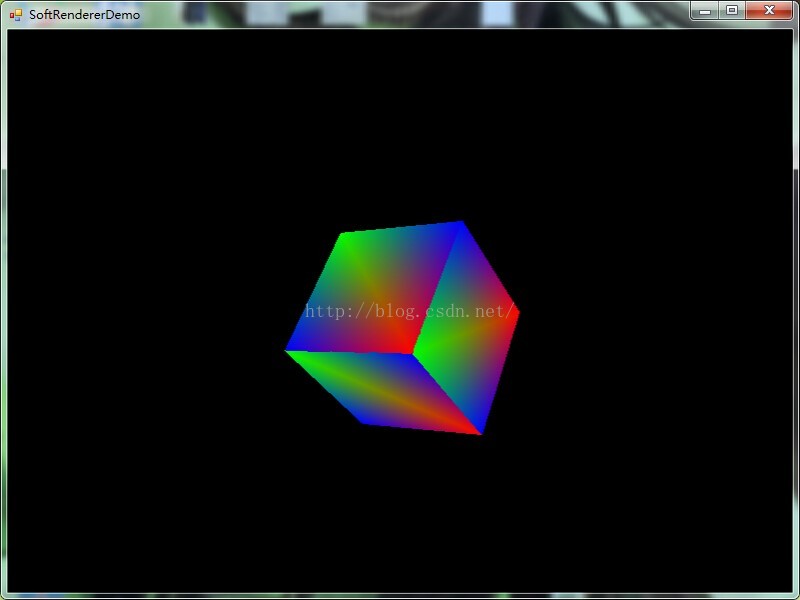This screenshot has height=600, width=800.
Task: Click the edge dividing upper-left and right faces
Action: pyautogui.click(x=437, y=287)
